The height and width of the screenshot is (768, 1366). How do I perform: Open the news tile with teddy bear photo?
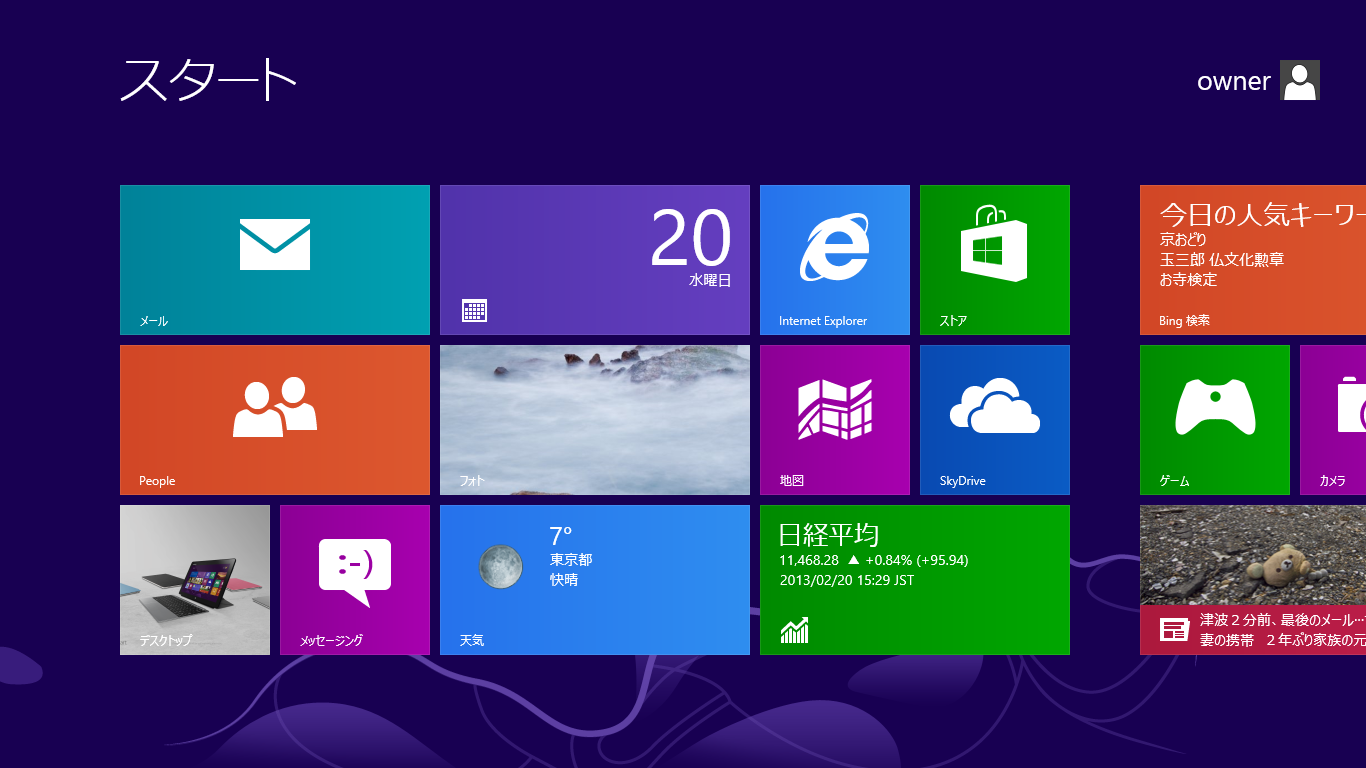(1253, 580)
